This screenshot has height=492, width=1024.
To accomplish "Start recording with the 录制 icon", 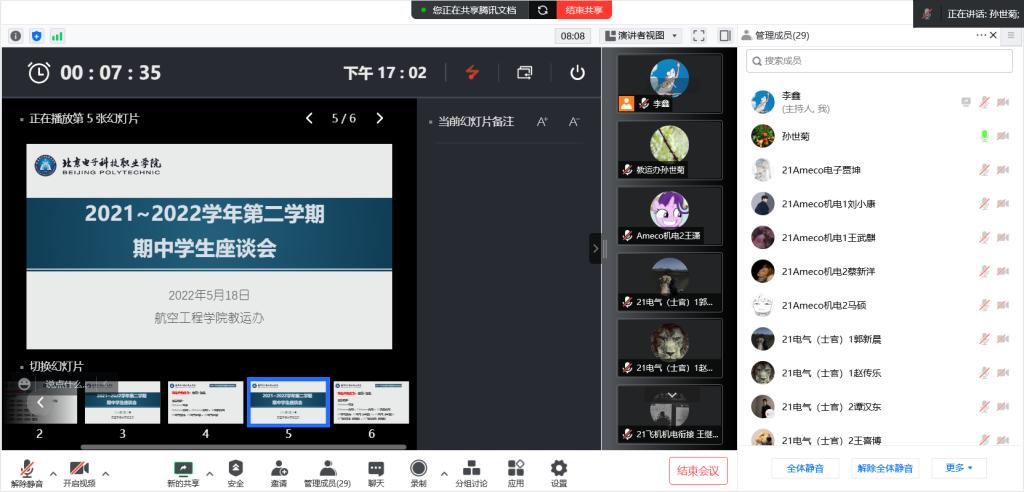I will tap(418, 468).
